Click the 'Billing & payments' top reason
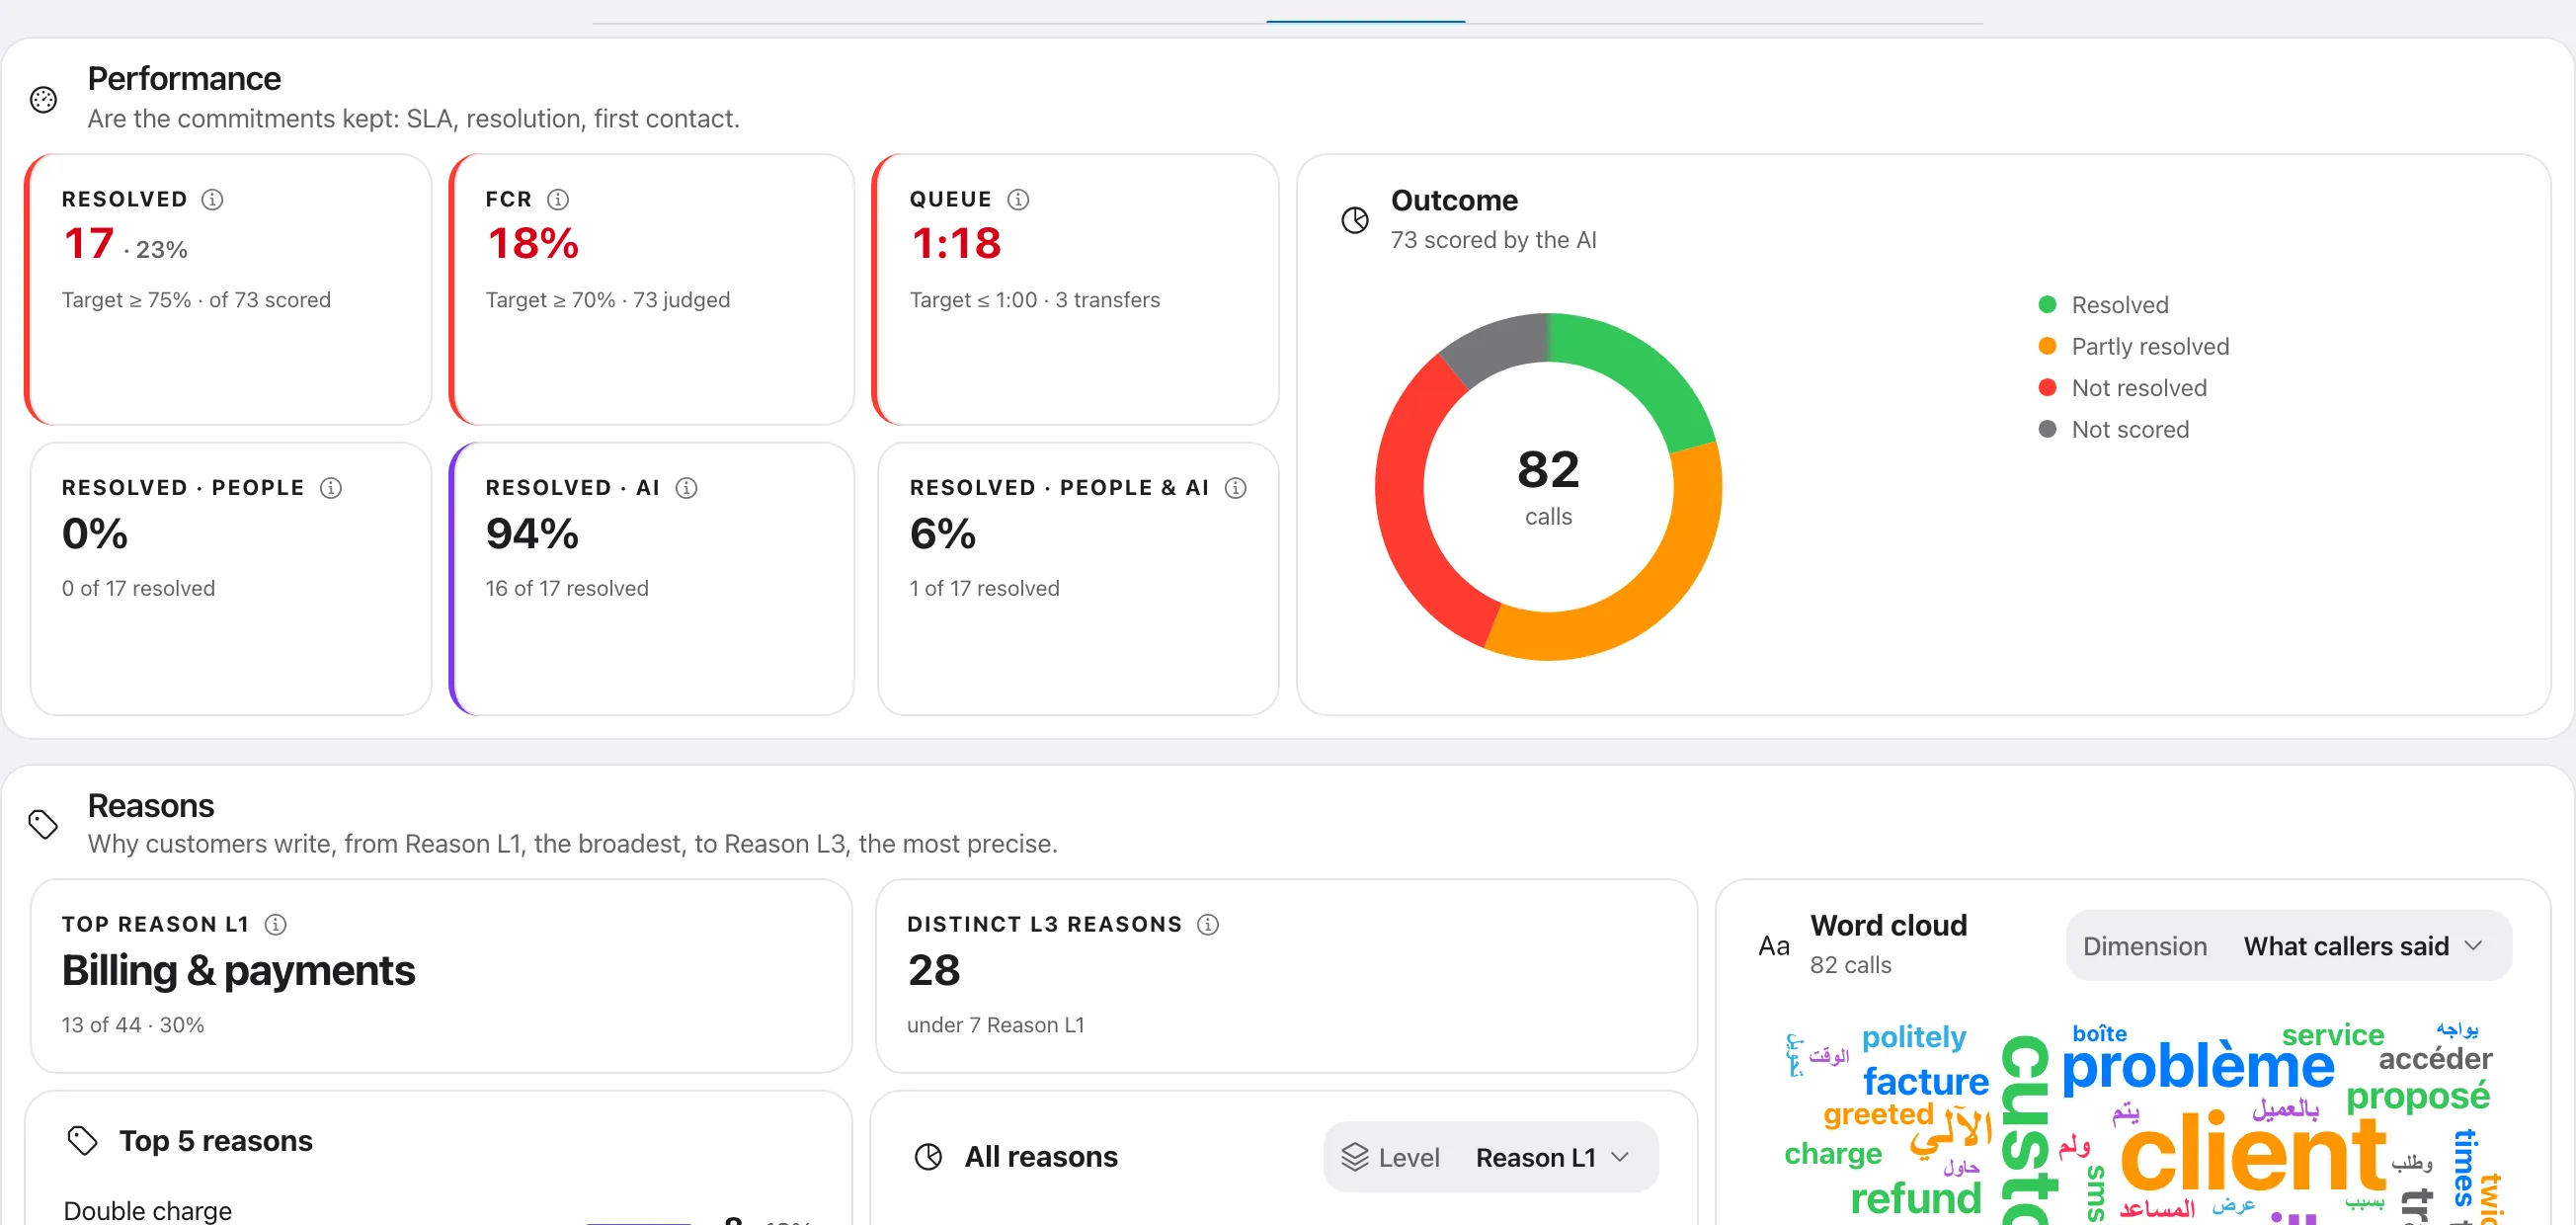 point(238,970)
